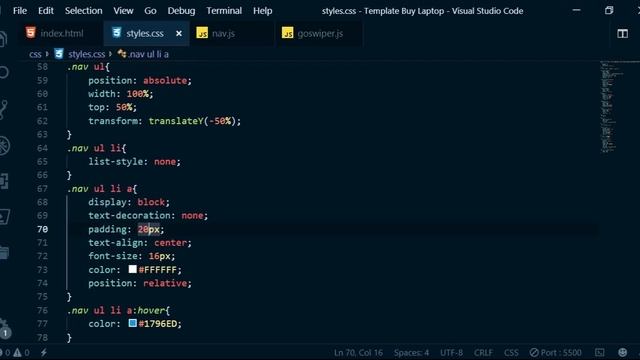640x360 pixels.
Task: Click the css folder breadcrumb
Action: tap(35, 54)
